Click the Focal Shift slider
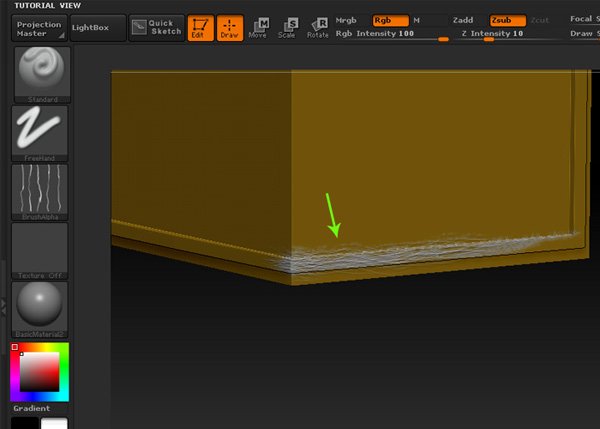 click(x=584, y=19)
